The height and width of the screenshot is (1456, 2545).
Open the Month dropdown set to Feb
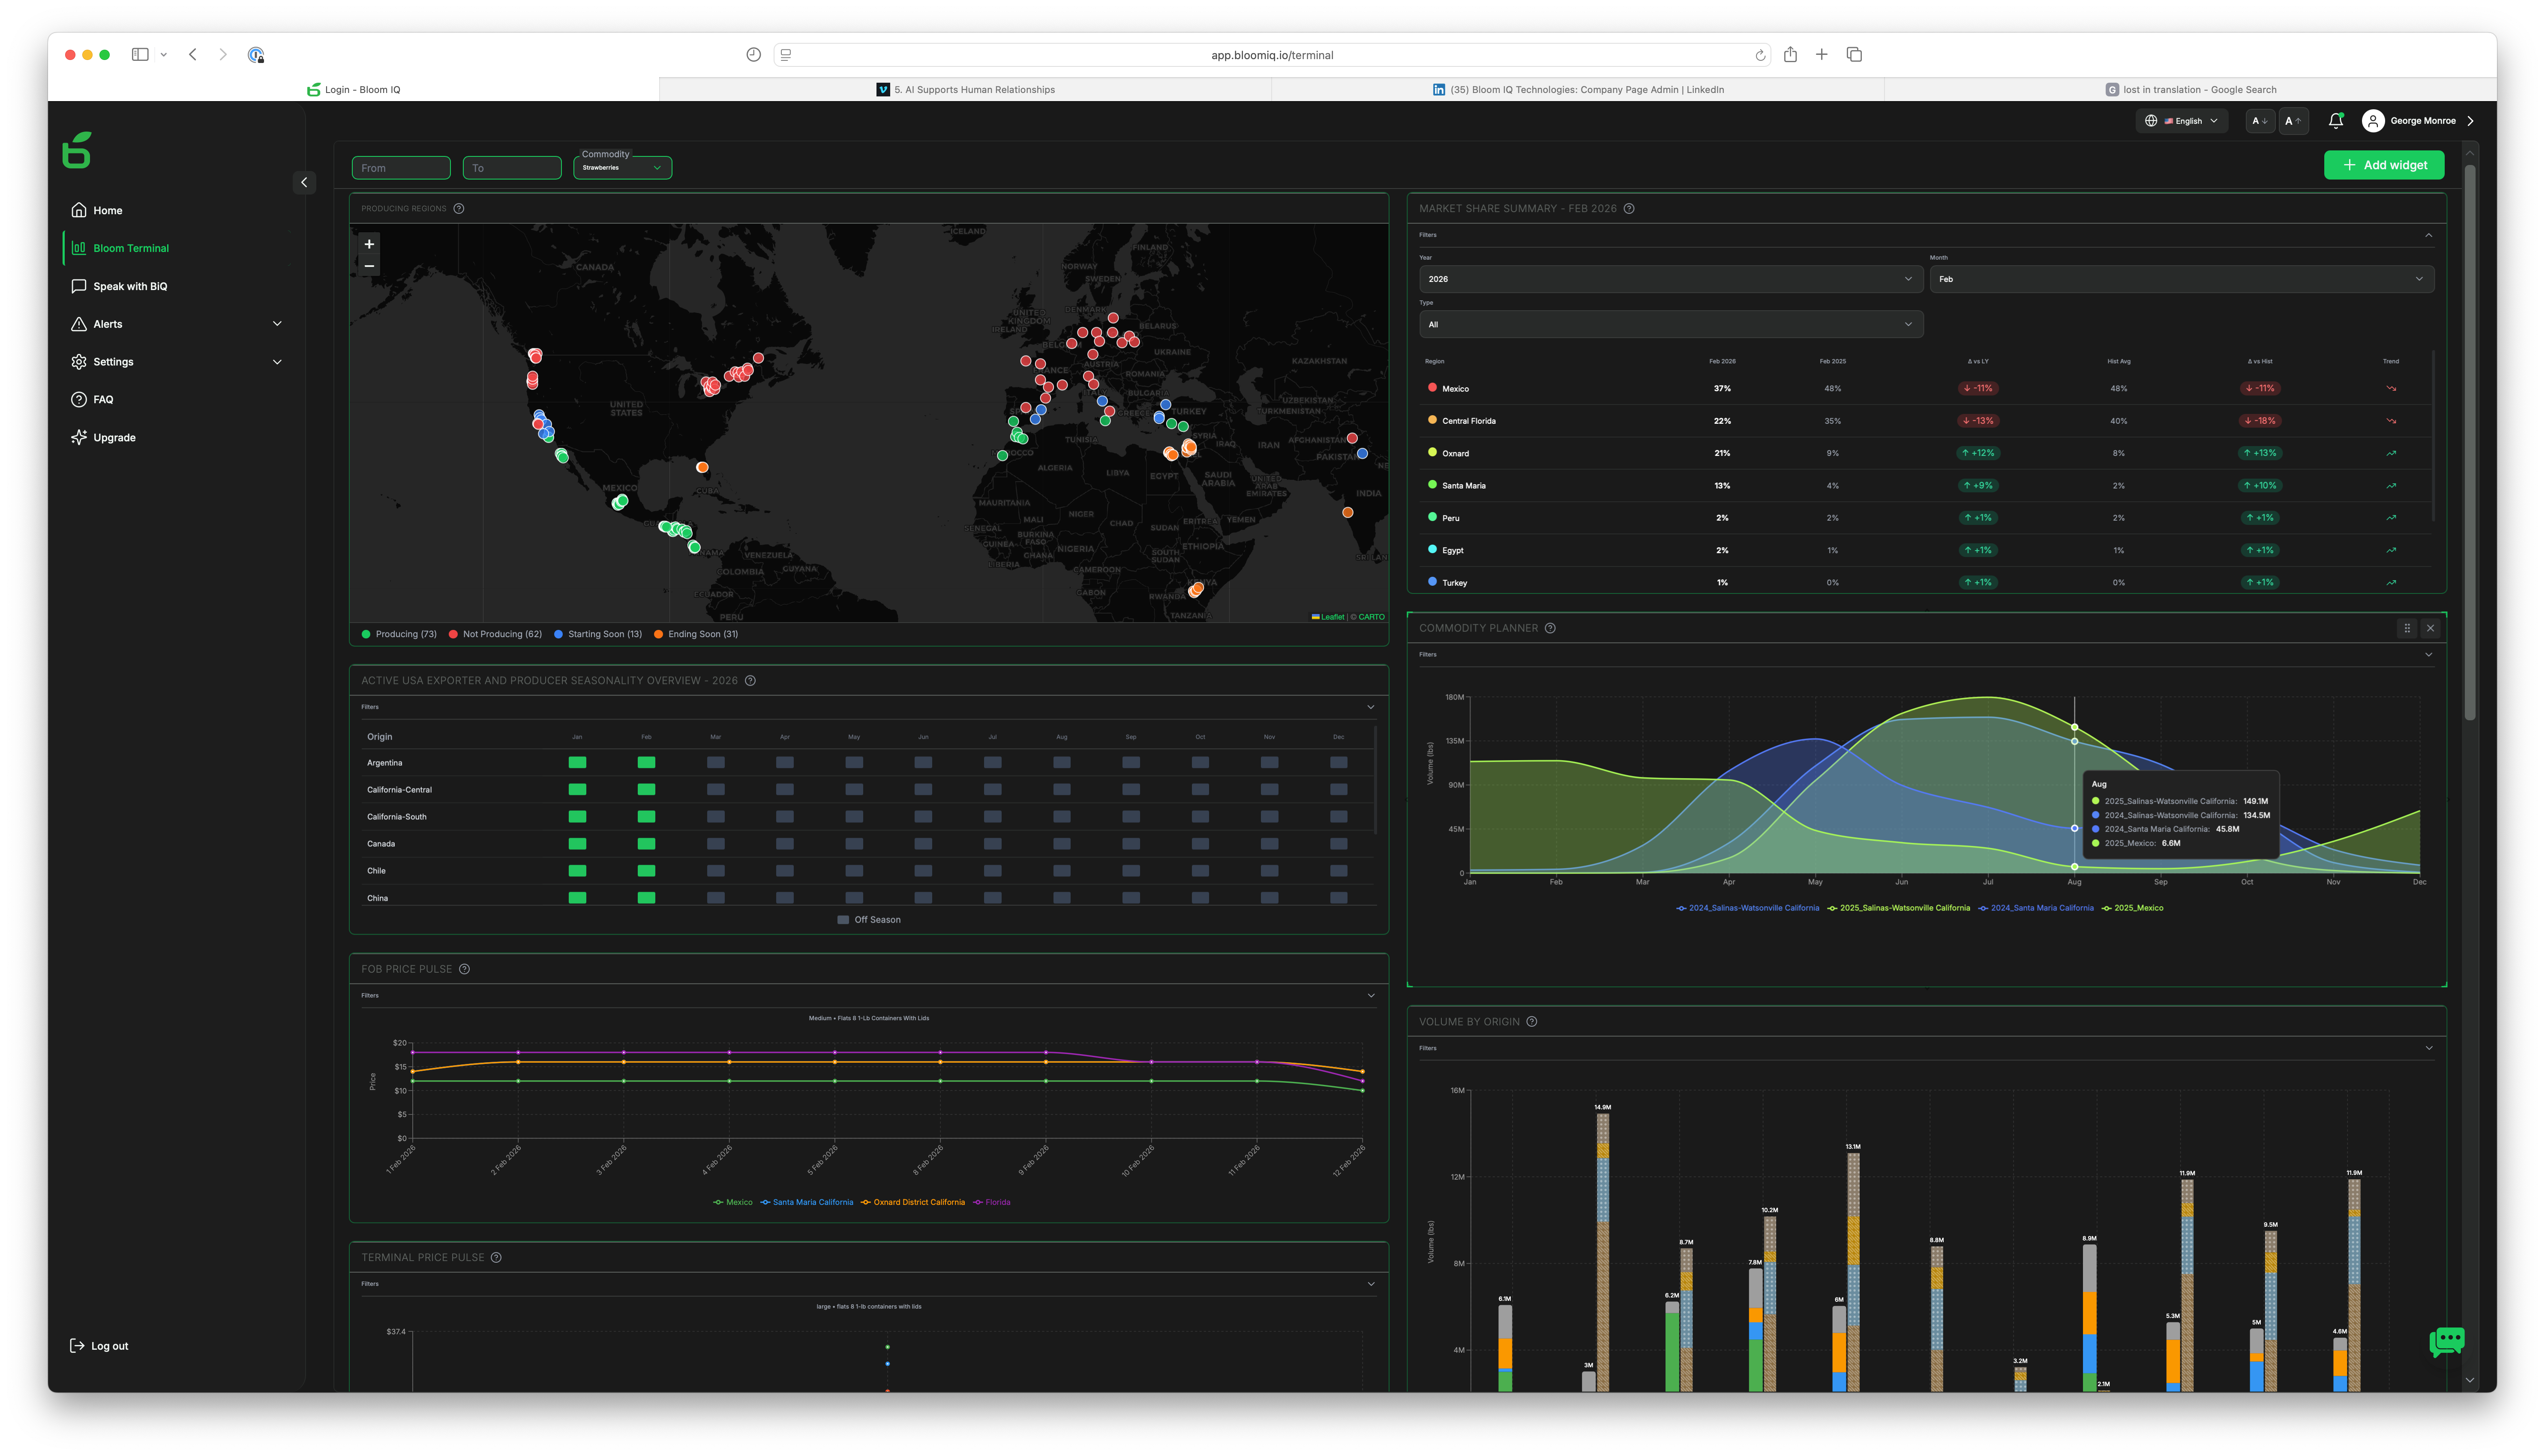point(2181,279)
